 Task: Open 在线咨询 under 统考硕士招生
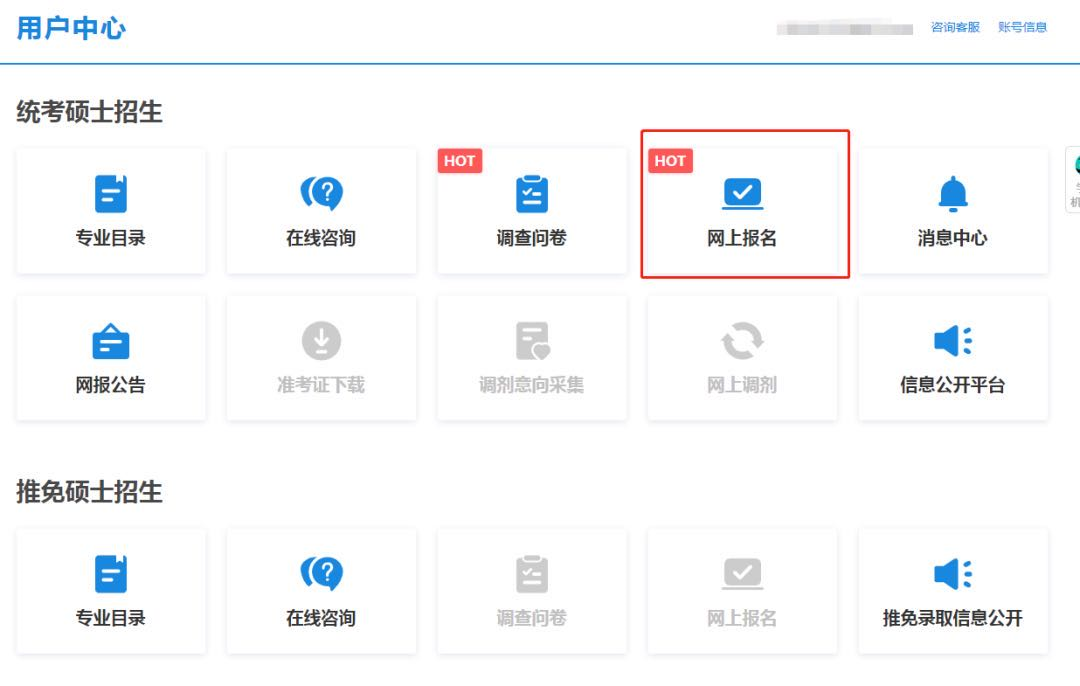[x=320, y=210]
